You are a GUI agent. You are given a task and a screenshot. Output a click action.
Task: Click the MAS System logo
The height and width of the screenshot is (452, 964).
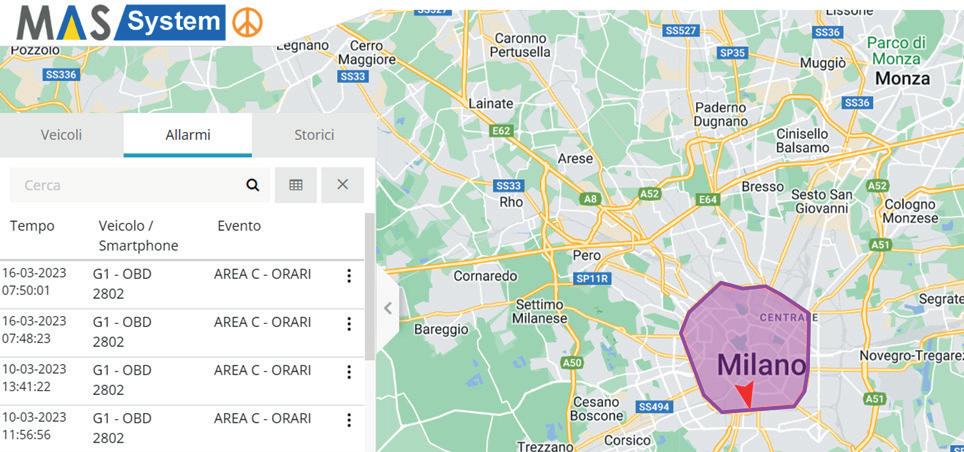(x=121, y=23)
